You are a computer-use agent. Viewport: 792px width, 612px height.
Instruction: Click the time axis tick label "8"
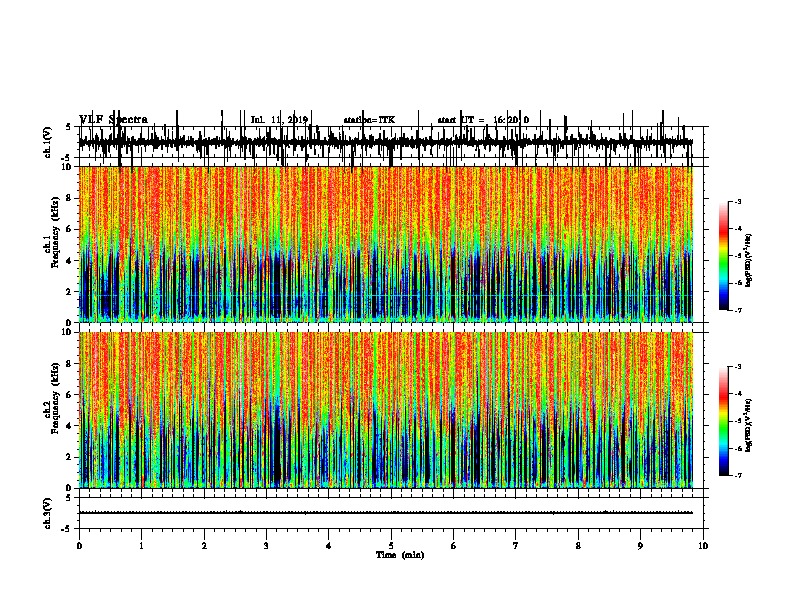pyautogui.click(x=578, y=545)
